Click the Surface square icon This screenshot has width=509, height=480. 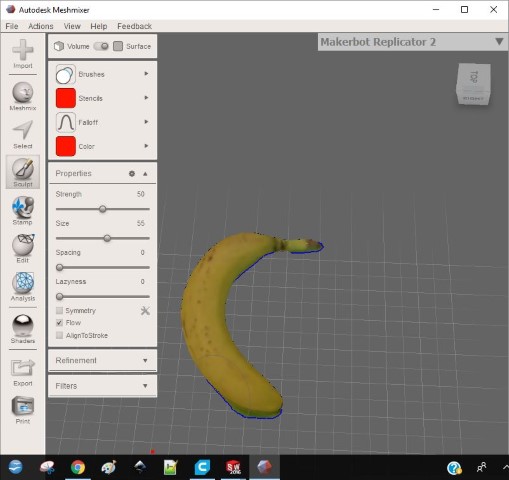[118, 46]
